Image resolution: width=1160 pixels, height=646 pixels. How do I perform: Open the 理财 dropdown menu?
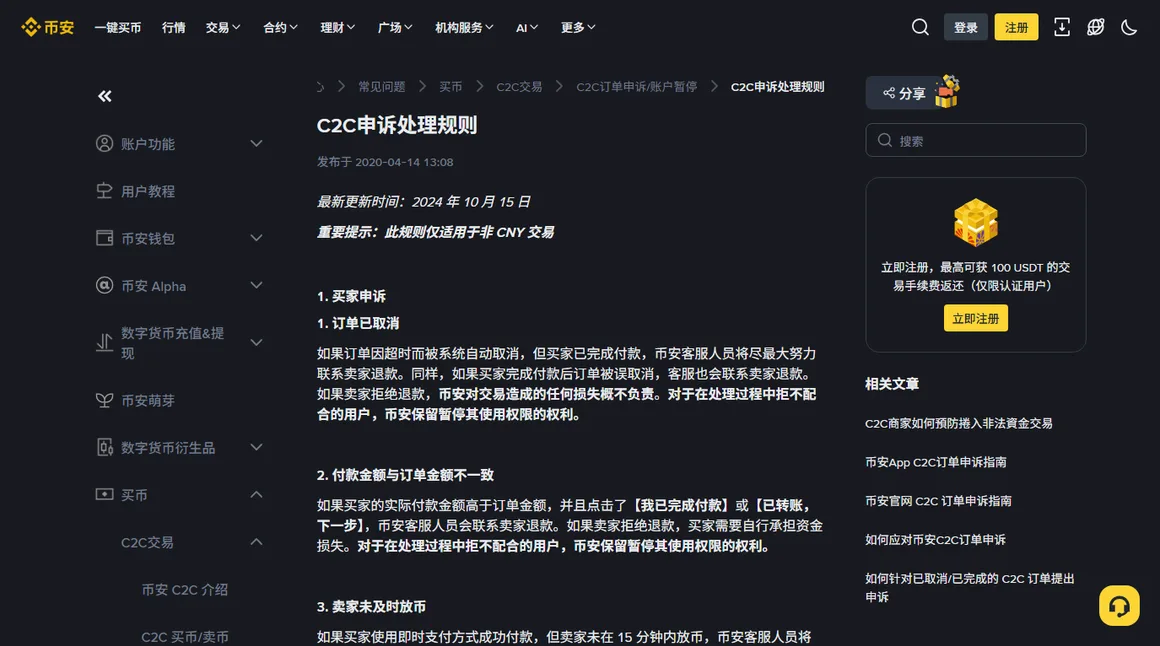337,27
